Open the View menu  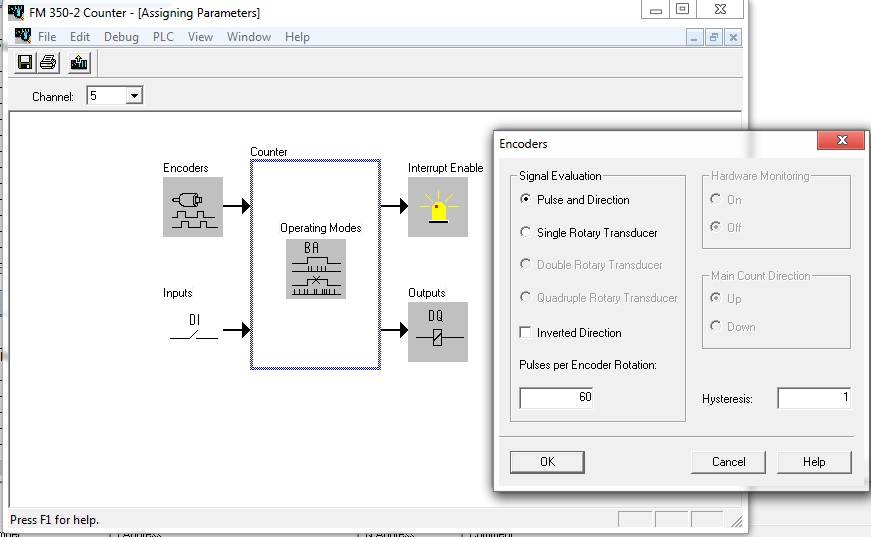click(200, 37)
